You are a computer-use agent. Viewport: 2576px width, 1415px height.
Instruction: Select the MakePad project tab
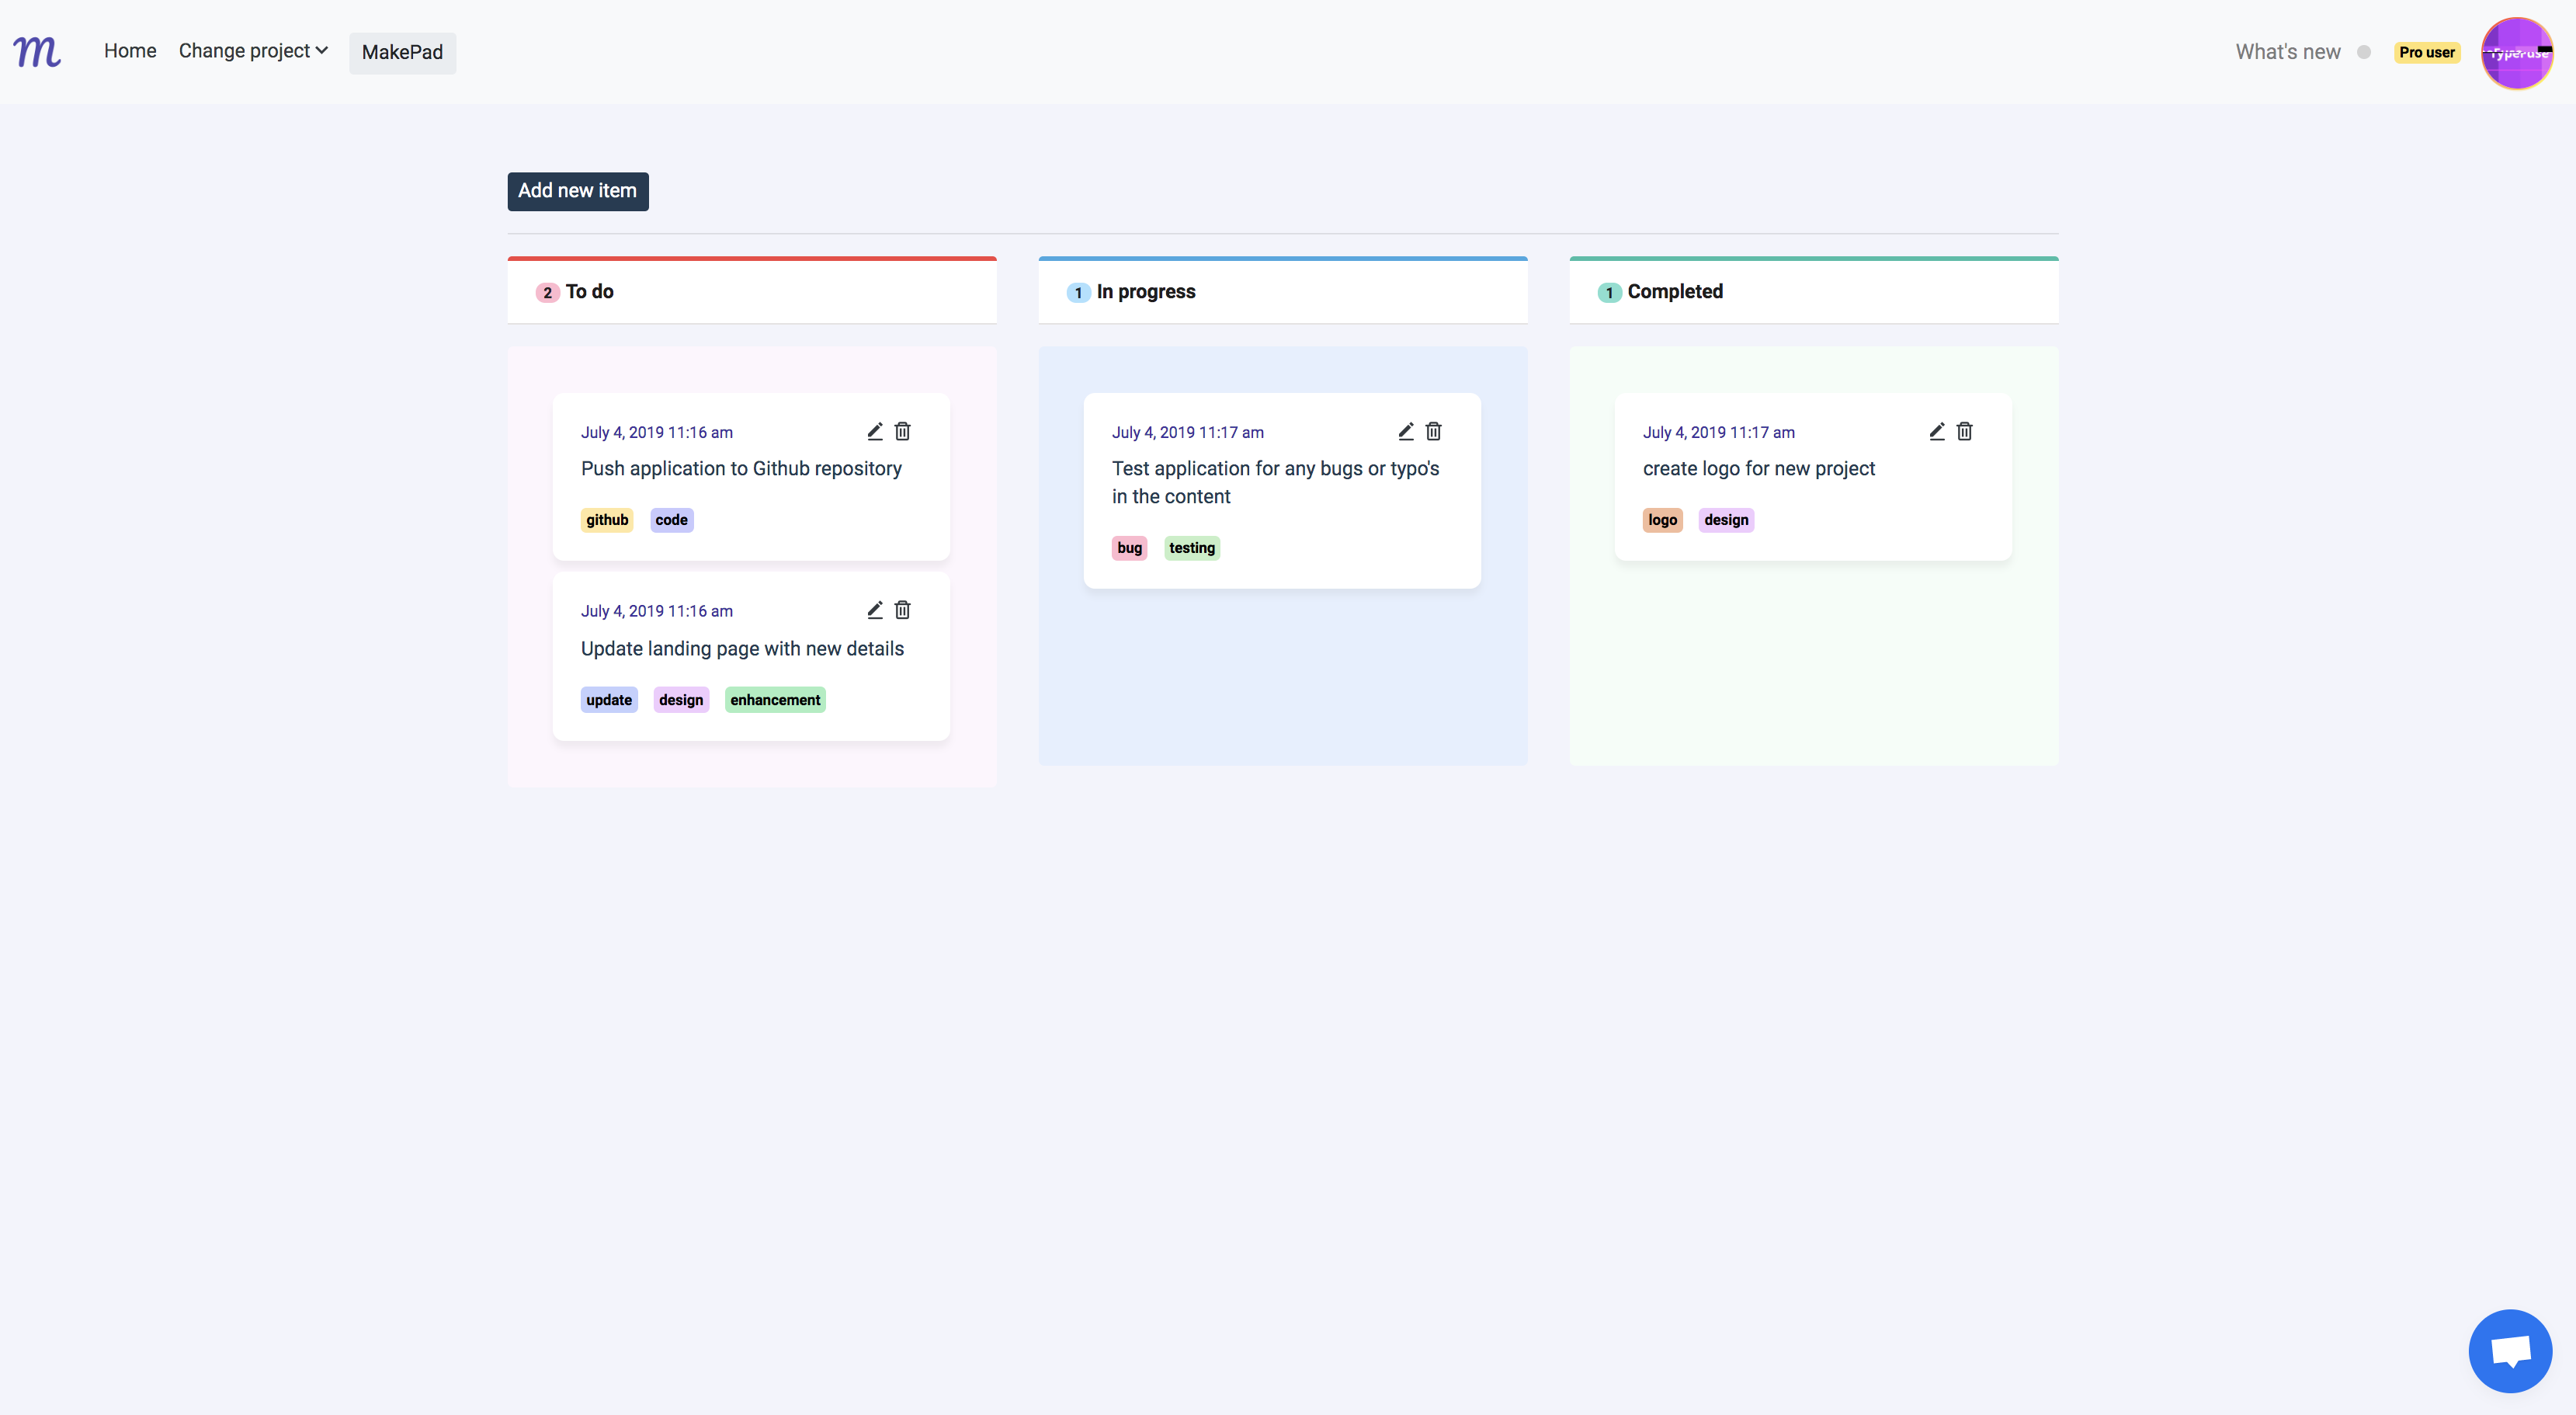[402, 53]
